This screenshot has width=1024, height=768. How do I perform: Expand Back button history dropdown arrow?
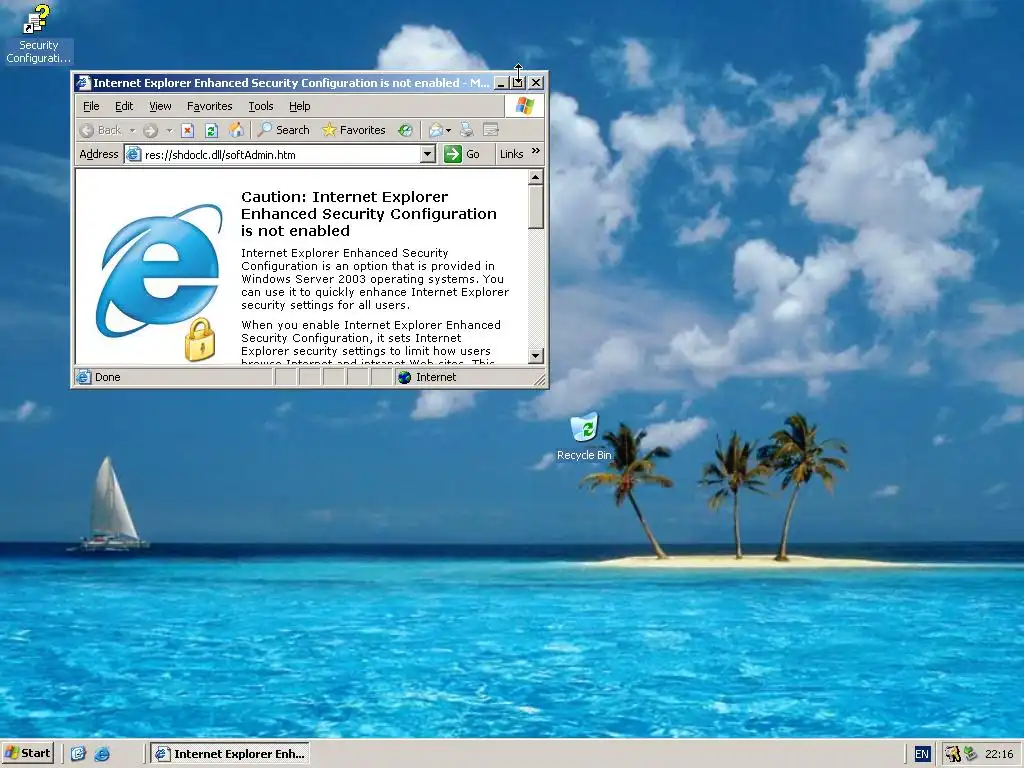point(132,131)
